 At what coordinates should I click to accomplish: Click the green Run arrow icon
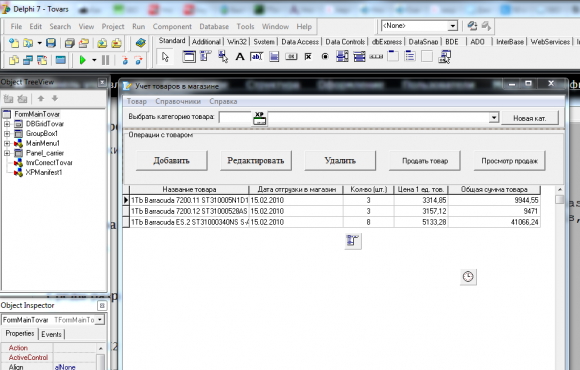coord(83,60)
